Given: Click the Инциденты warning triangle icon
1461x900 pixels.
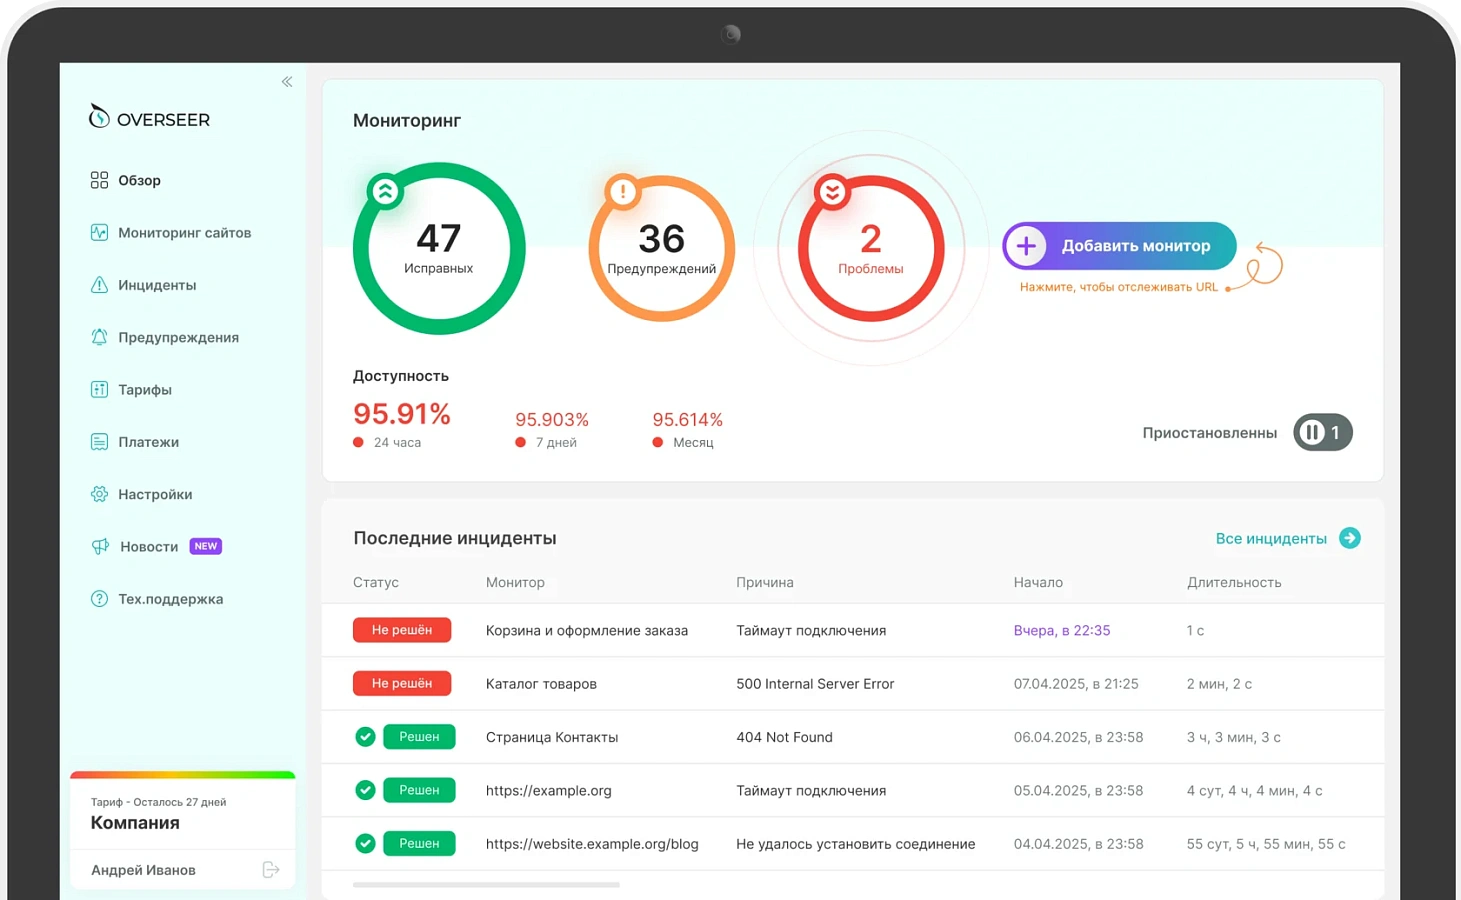Looking at the screenshot, I should pyautogui.click(x=99, y=285).
